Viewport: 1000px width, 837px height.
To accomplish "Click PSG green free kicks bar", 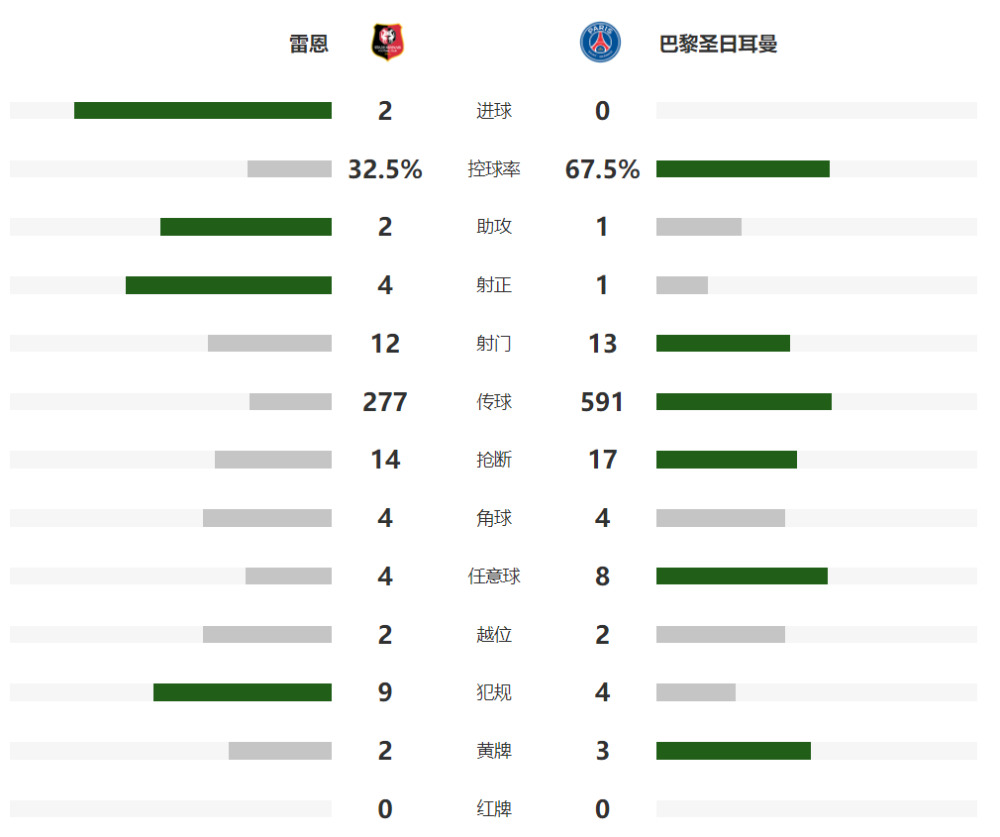I will click(742, 576).
